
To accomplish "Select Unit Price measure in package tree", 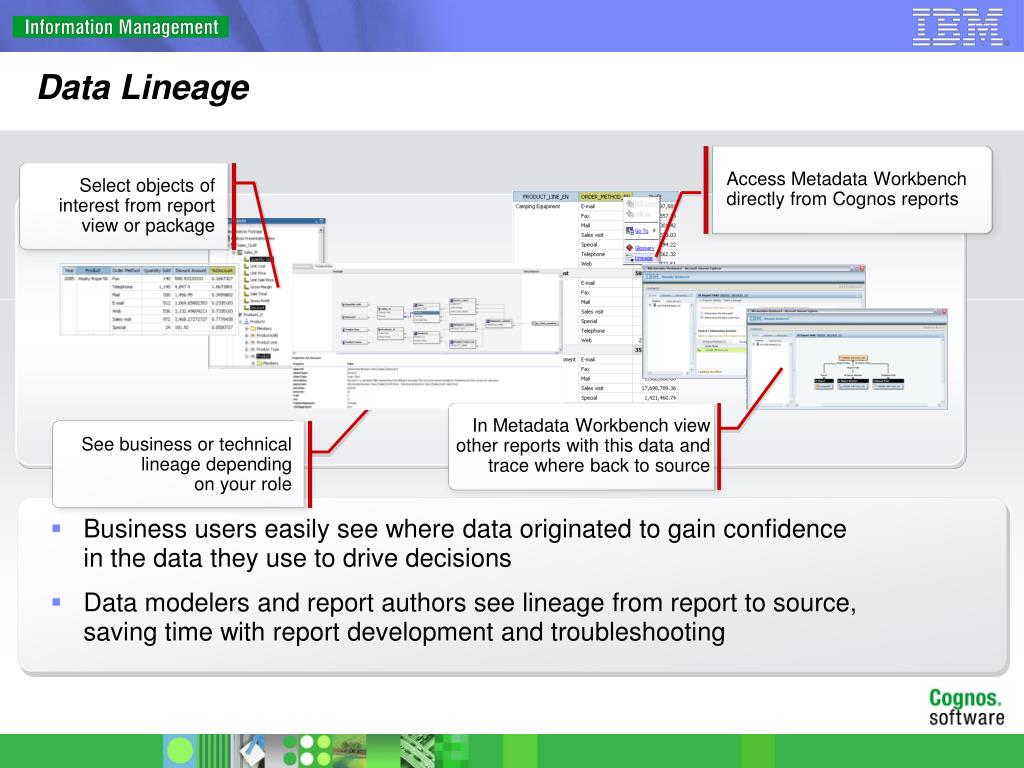I will (x=258, y=273).
